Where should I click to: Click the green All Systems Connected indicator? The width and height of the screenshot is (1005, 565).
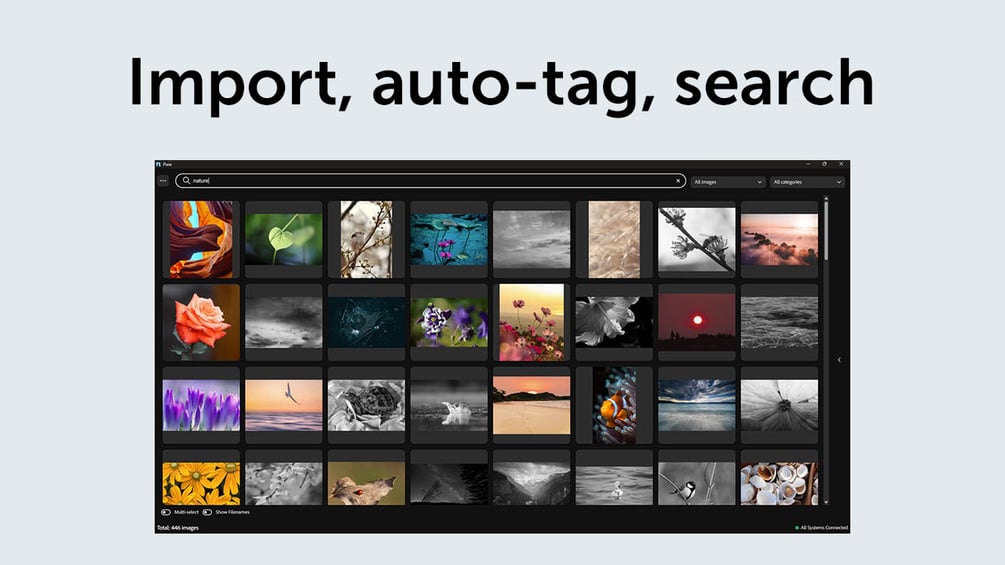(x=797, y=528)
